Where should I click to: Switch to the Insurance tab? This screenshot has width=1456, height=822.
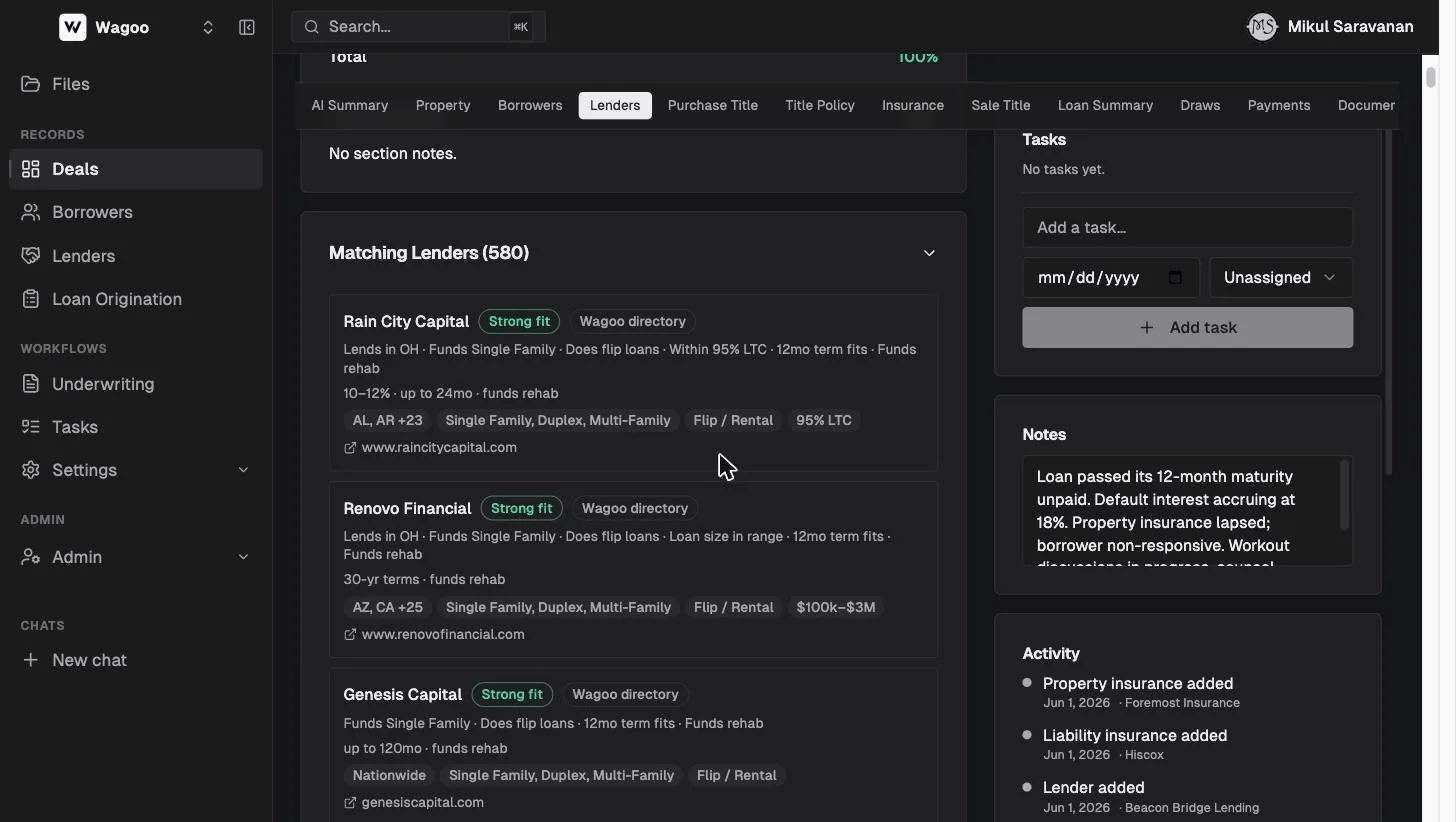click(913, 106)
